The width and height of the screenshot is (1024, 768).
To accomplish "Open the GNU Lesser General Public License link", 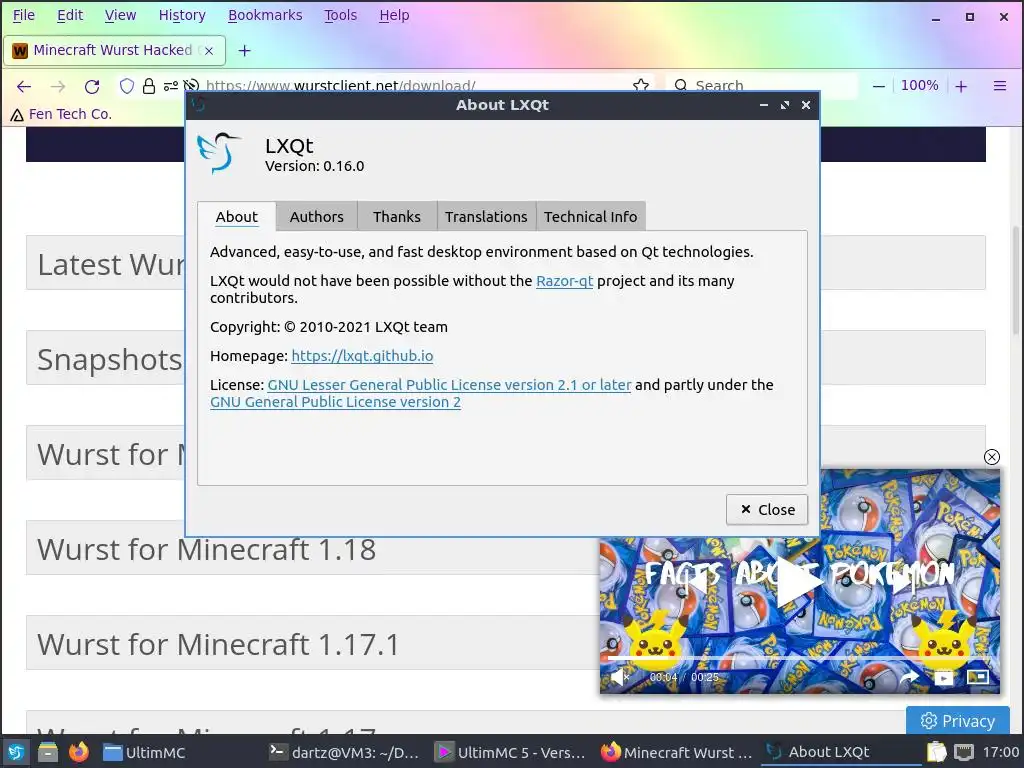I will (x=449, y=385).
